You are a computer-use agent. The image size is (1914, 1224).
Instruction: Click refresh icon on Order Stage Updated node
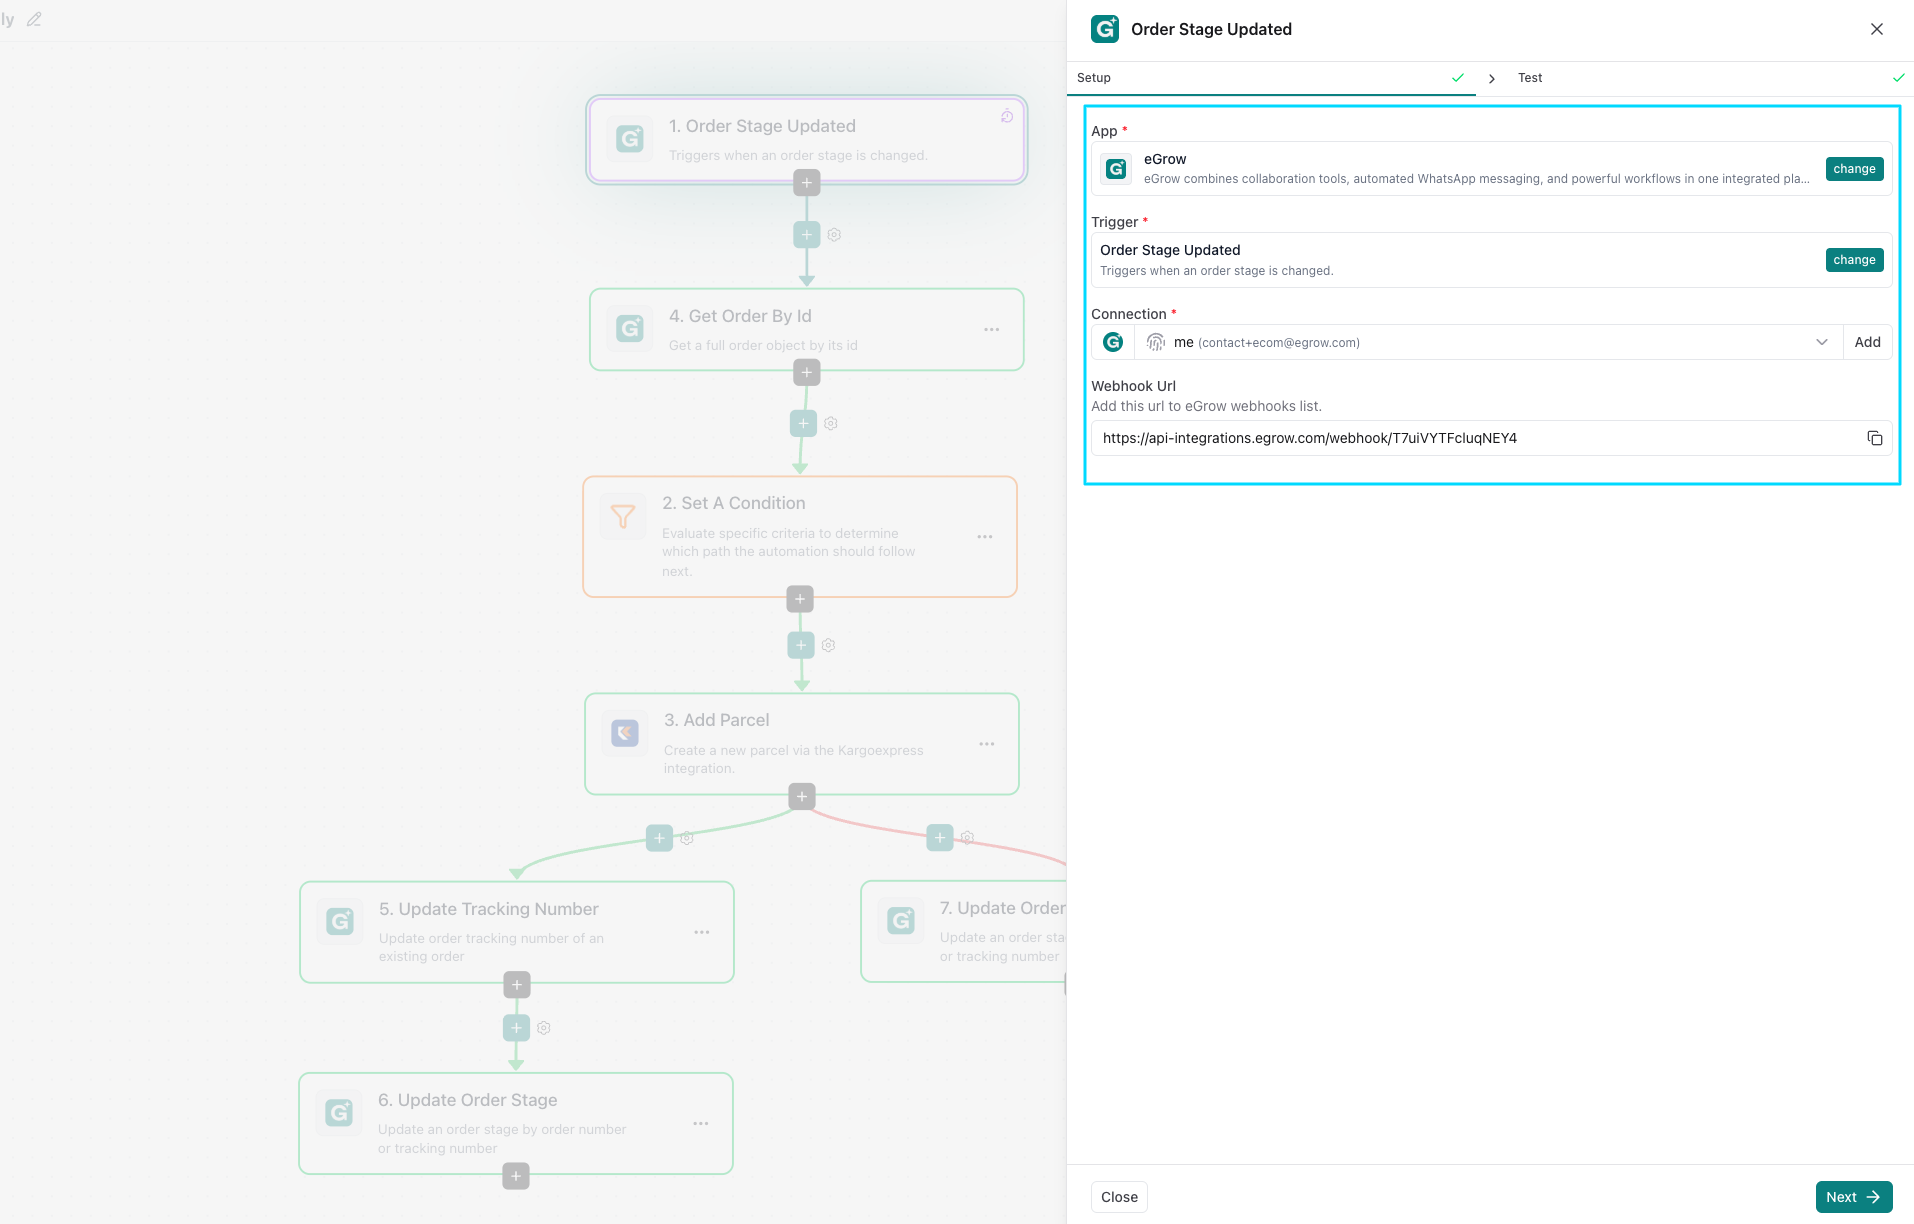(x=1007, y=116)
